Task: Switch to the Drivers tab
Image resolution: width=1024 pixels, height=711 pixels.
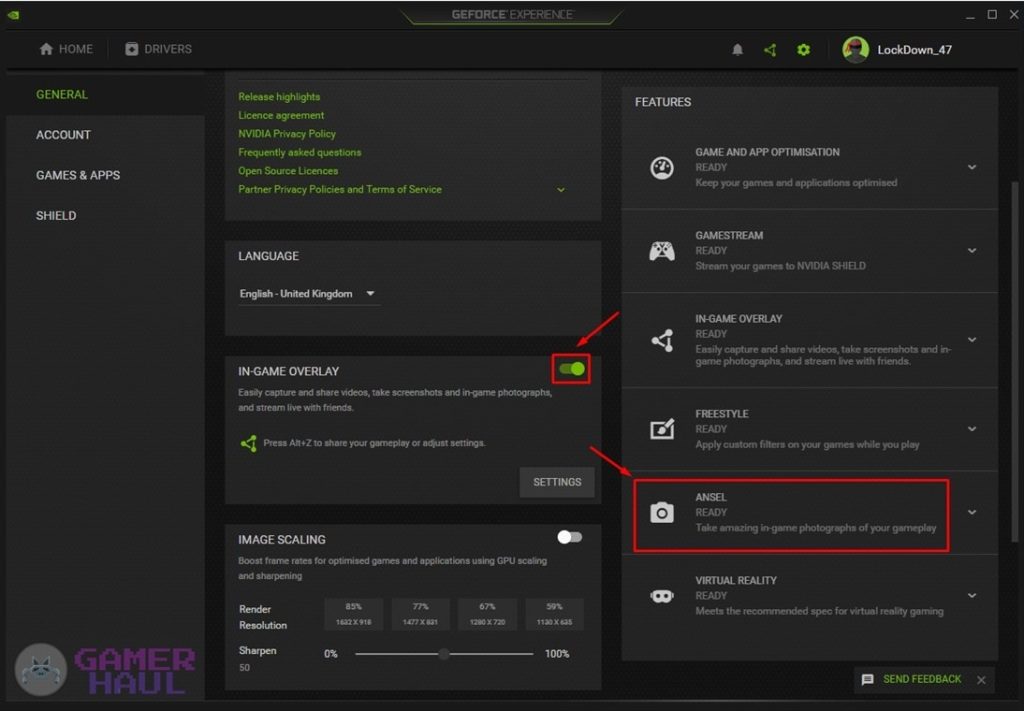Action: [159, 49]
